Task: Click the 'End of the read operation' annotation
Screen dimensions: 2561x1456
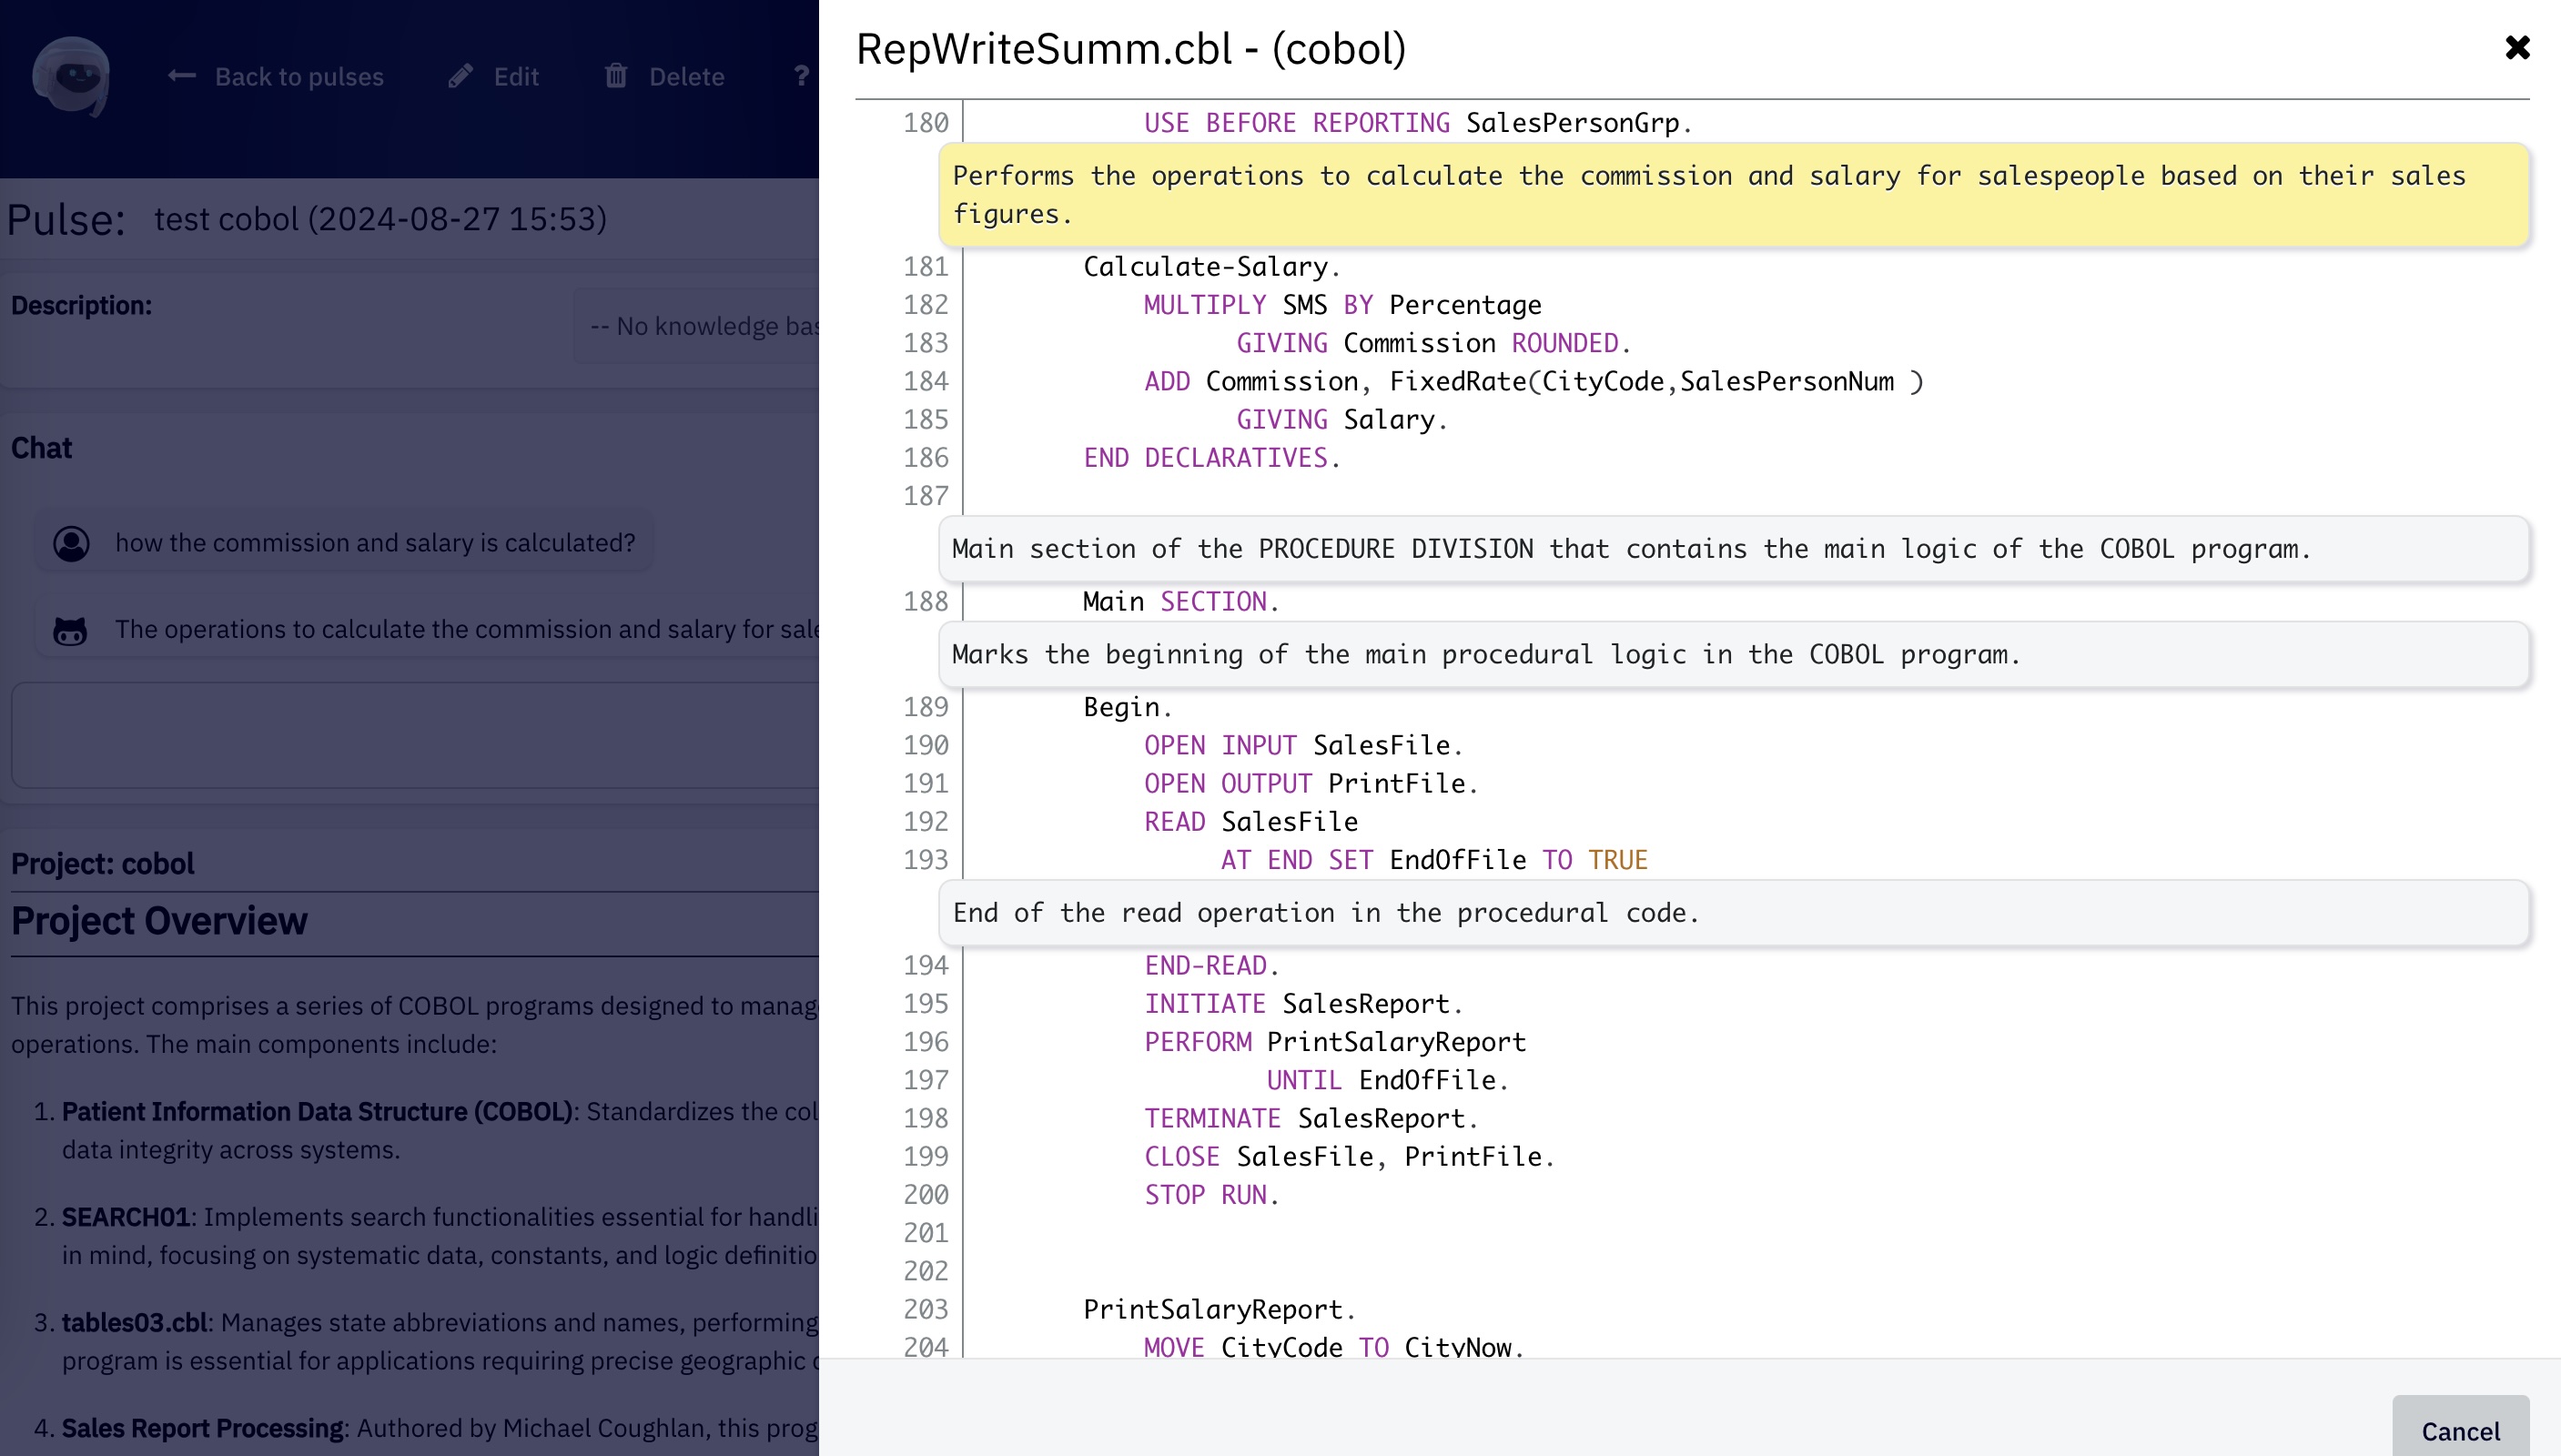Action: coord(1733,912)
